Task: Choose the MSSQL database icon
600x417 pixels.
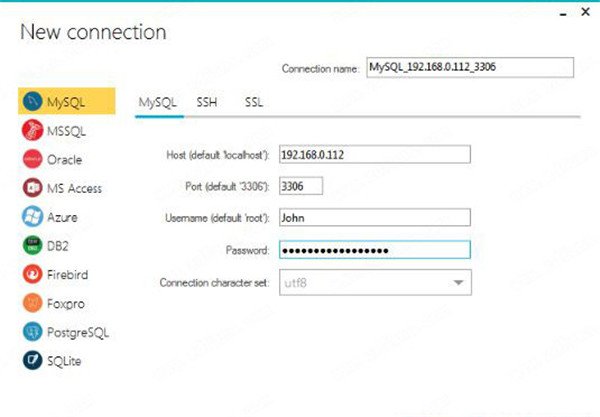Action: coord(31,130)
